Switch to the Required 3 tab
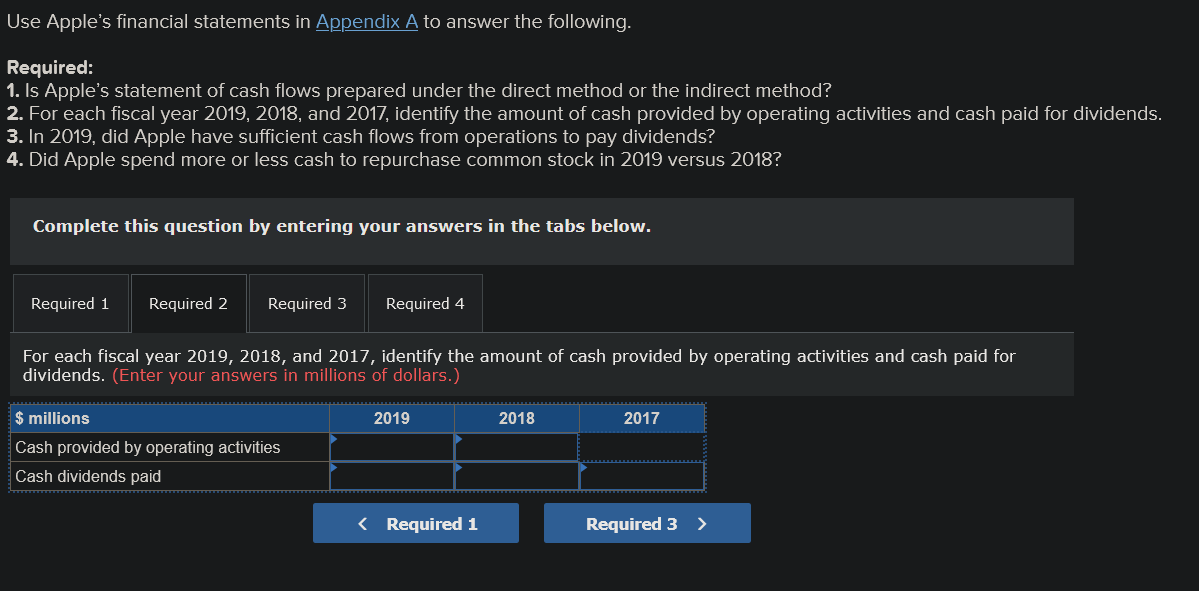The image size is (1199, 591). point(306,303)
